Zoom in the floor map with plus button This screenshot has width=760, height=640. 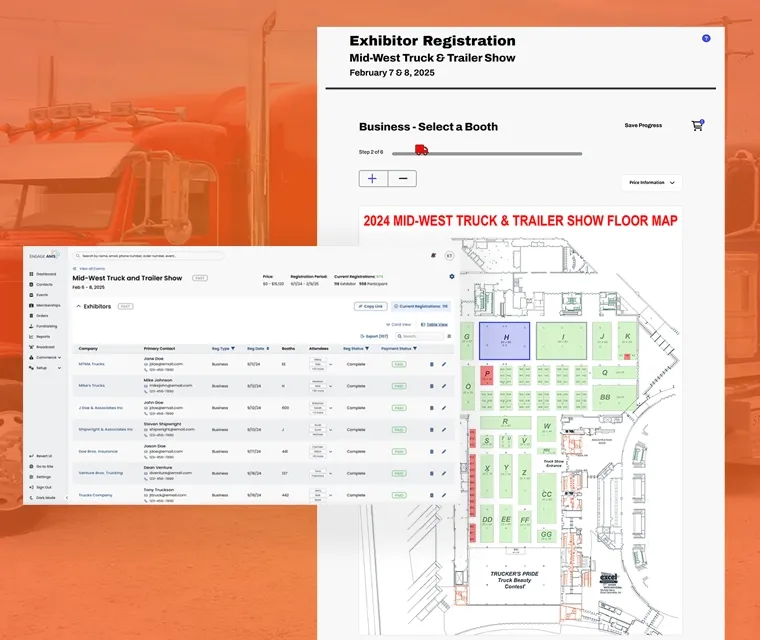pyautogui.click(x=373, y=178)
